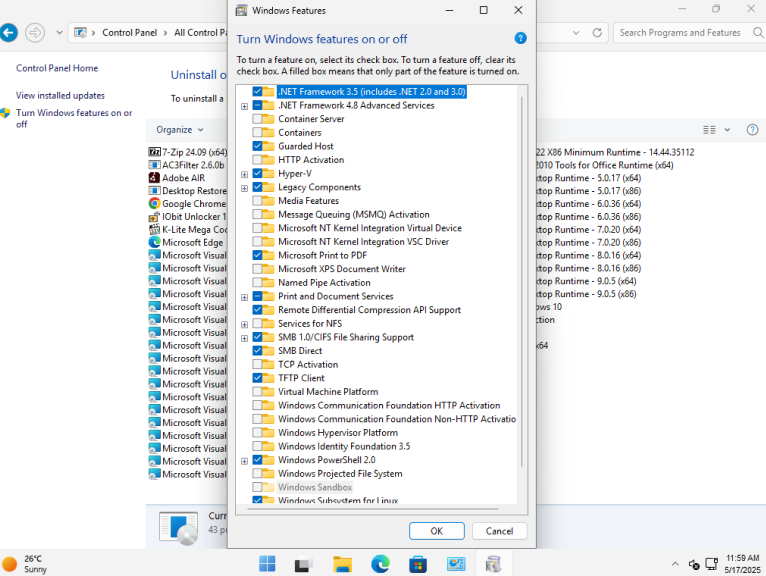Click OK in Windows Features dialog

click(437, 531)
